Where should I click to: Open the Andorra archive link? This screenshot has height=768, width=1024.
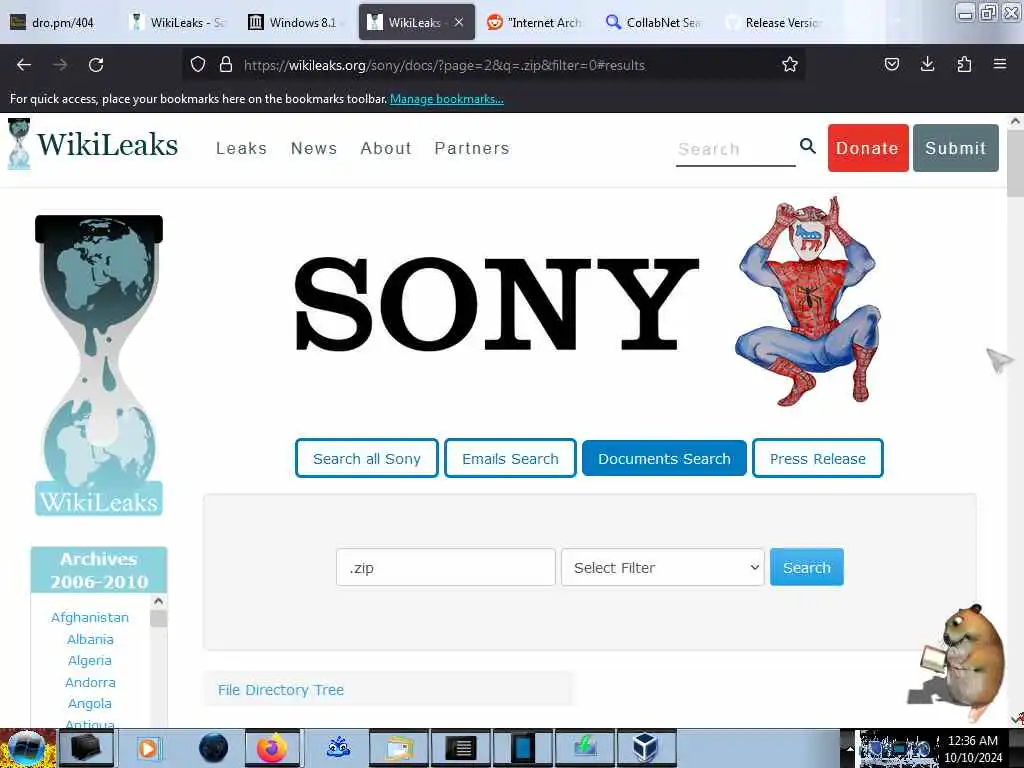90,682
